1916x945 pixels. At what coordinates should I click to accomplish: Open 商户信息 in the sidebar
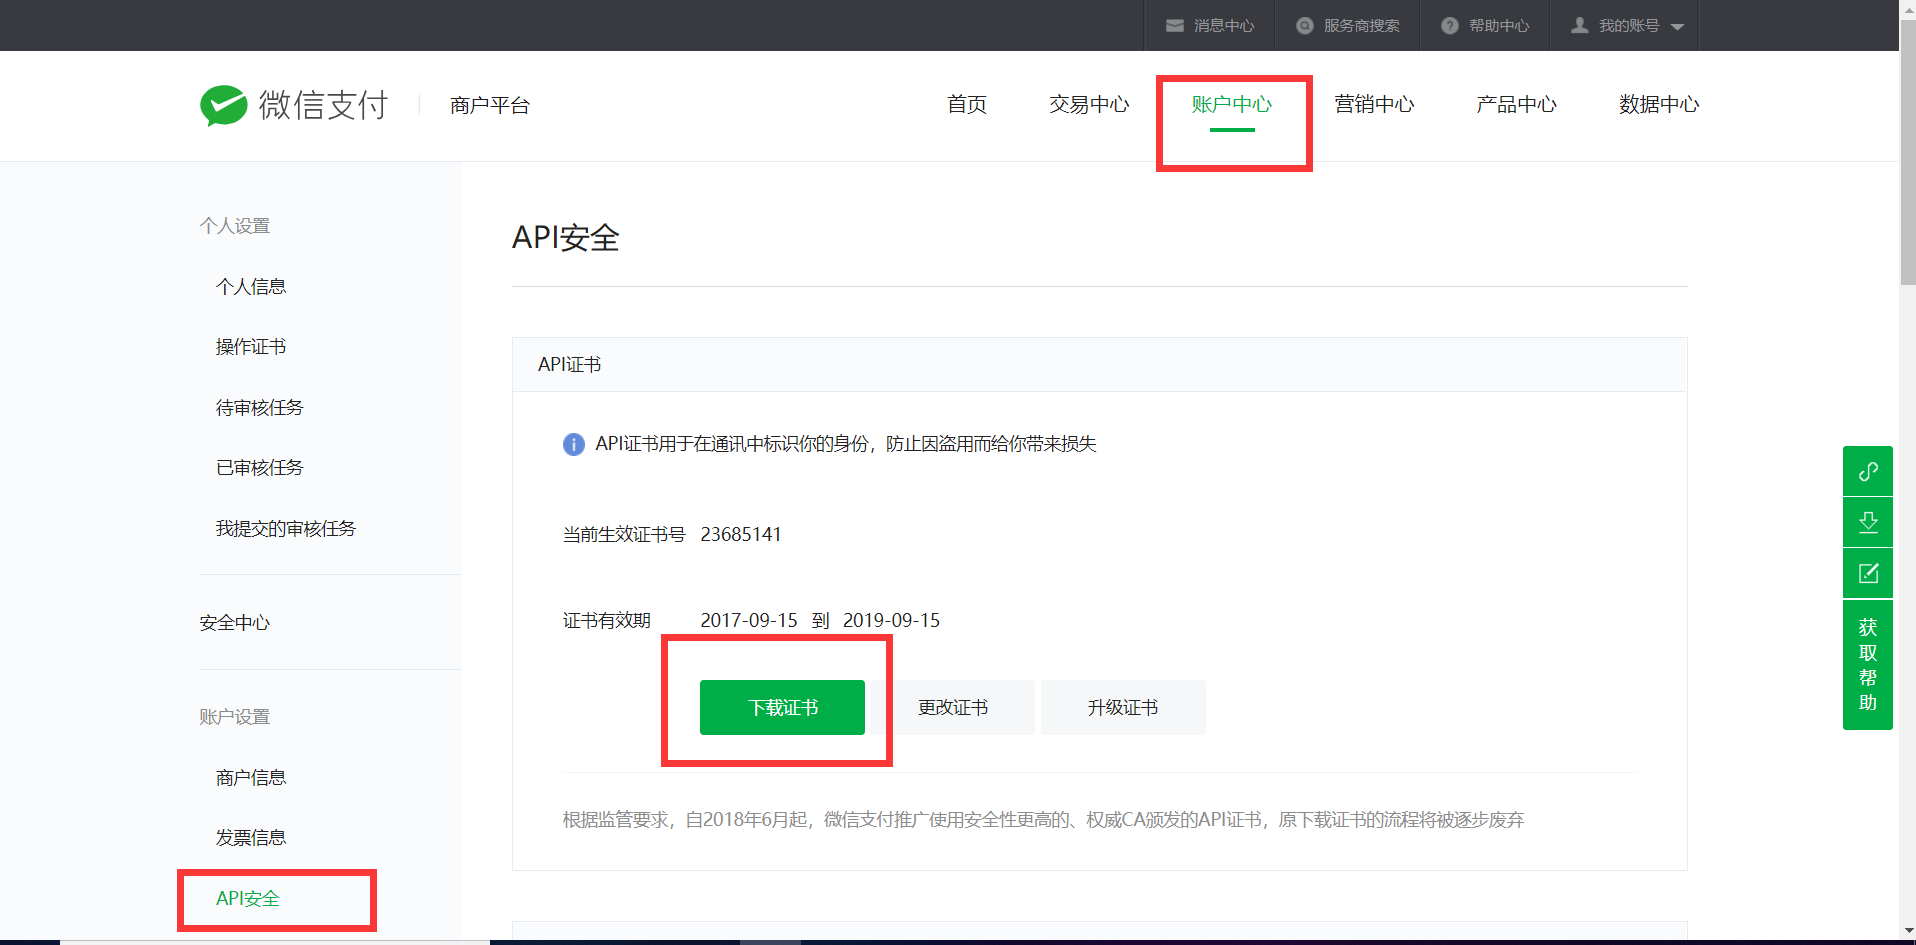click(x=251, y=778)
